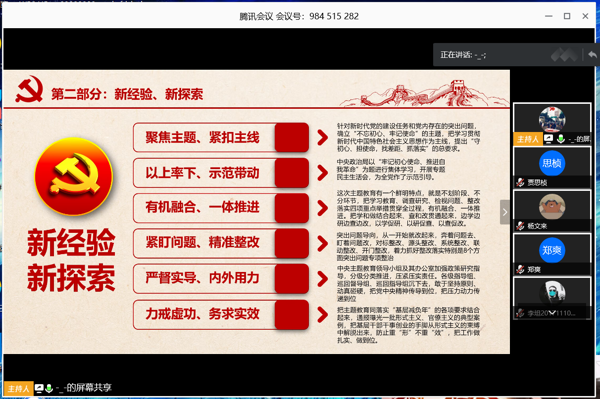This screenshot has height=399, width=600.
Task: Click the participant name 贾思桢
Action: coord(537,183)
